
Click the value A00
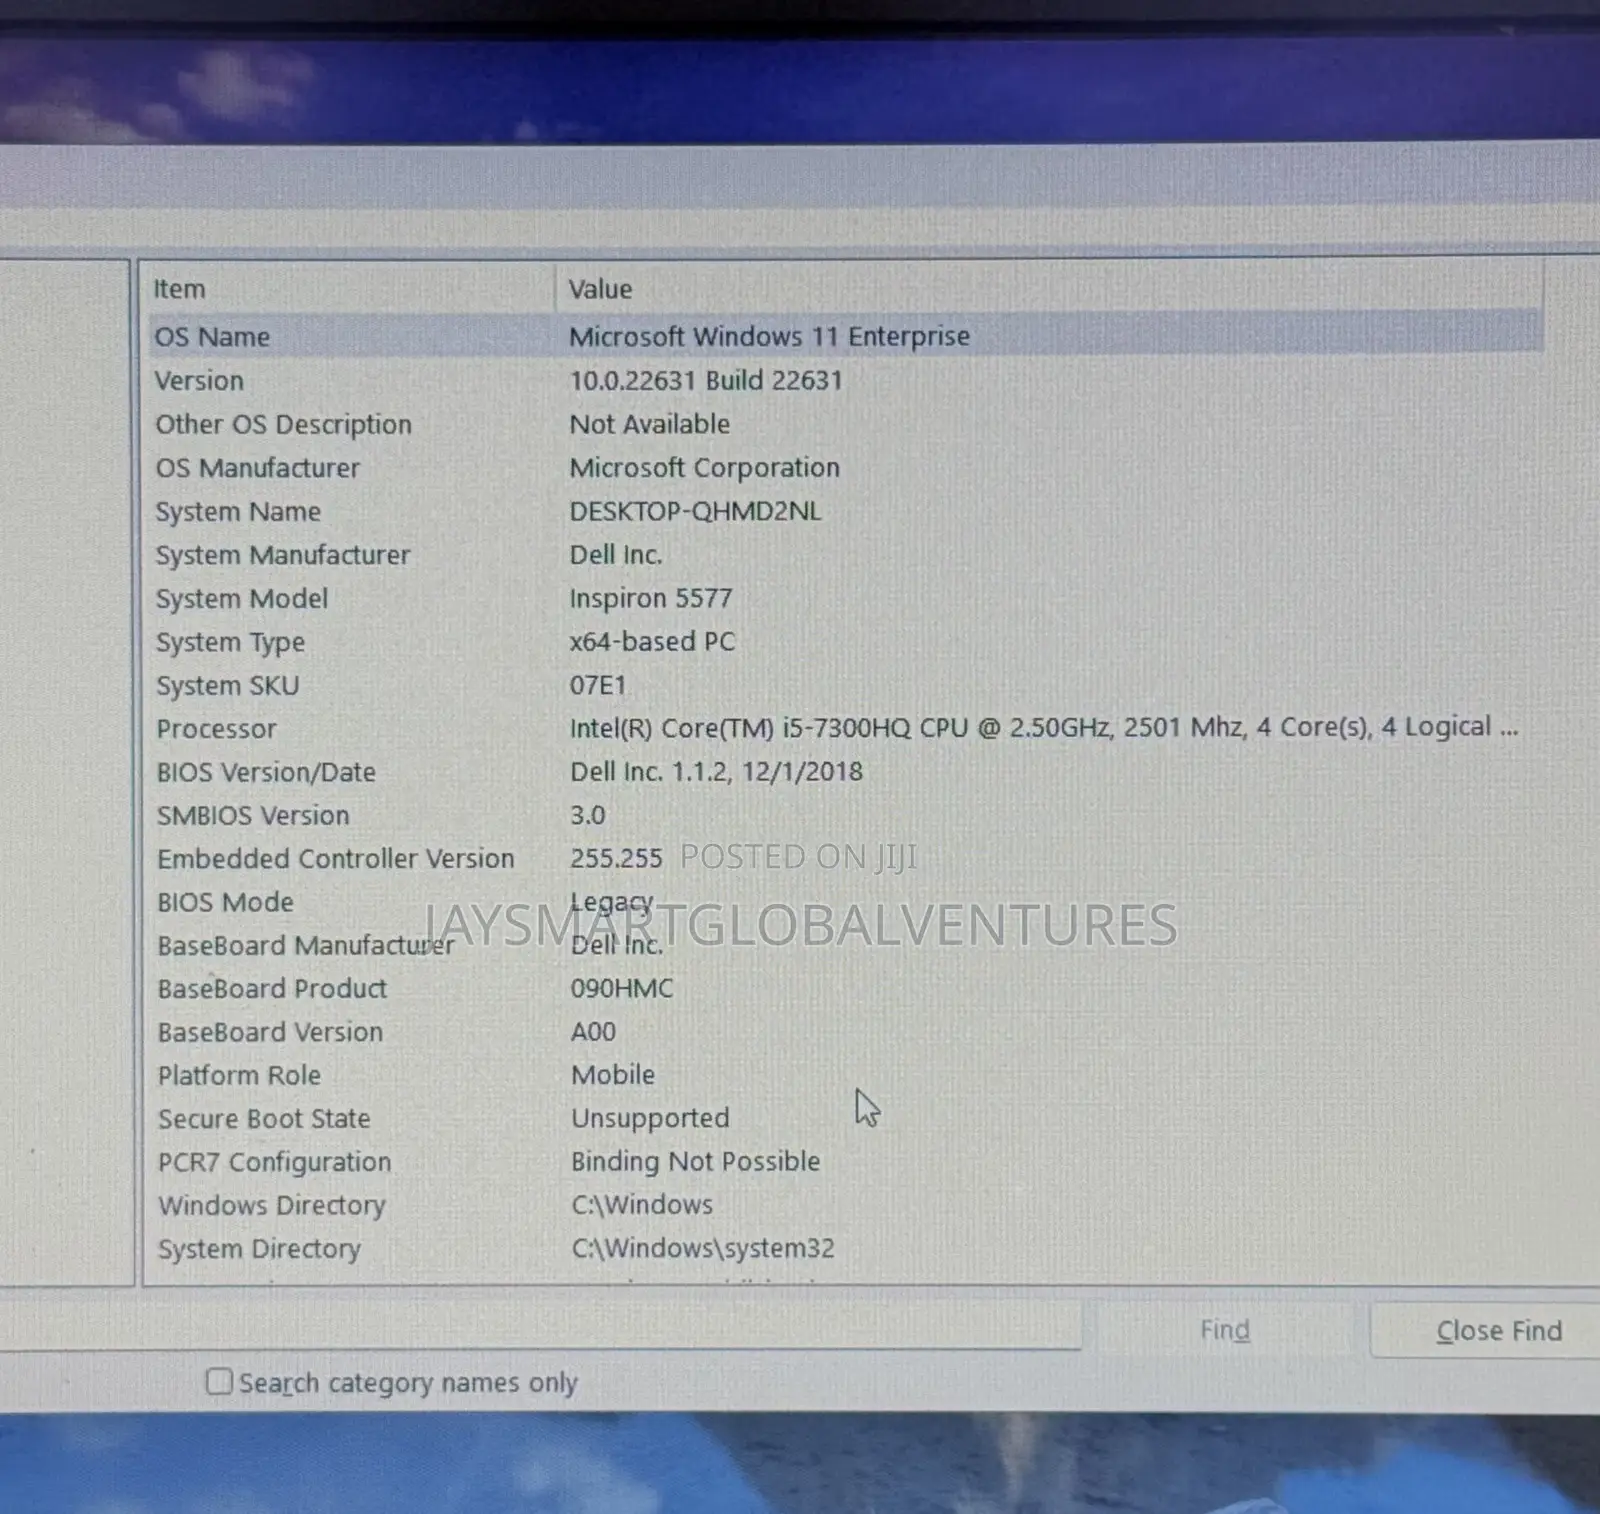(x=593, y=1031)
